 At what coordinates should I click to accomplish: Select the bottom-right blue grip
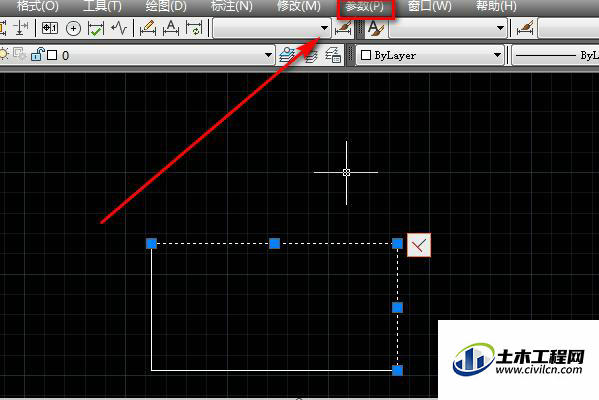tap(397, 370)
